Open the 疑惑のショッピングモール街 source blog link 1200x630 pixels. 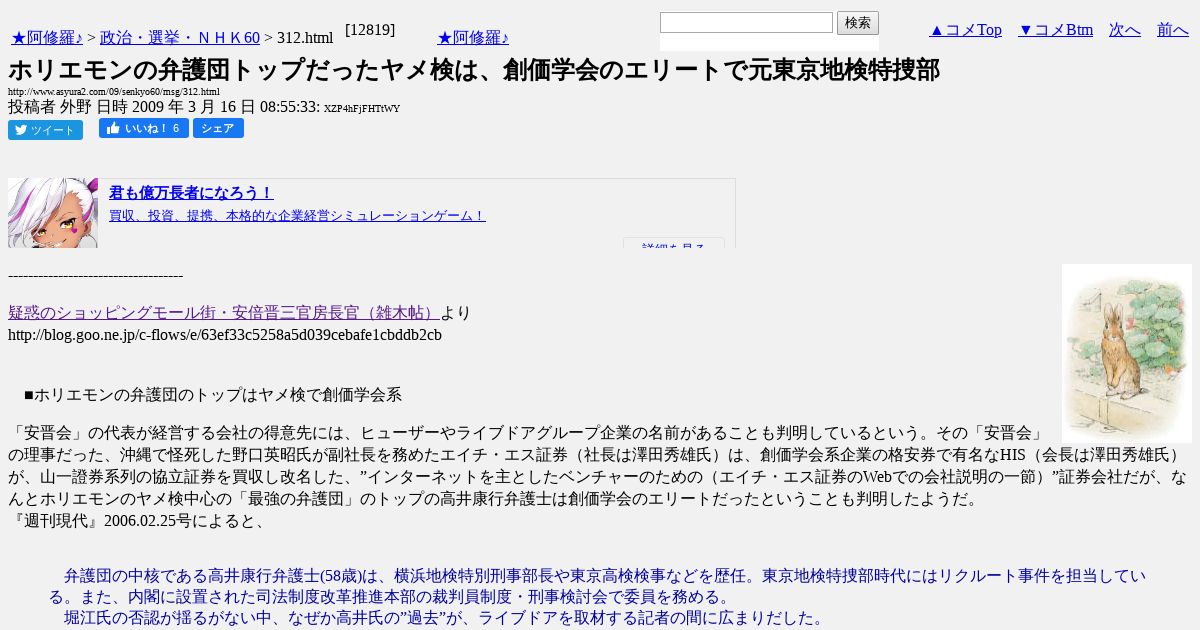point(224,313)
